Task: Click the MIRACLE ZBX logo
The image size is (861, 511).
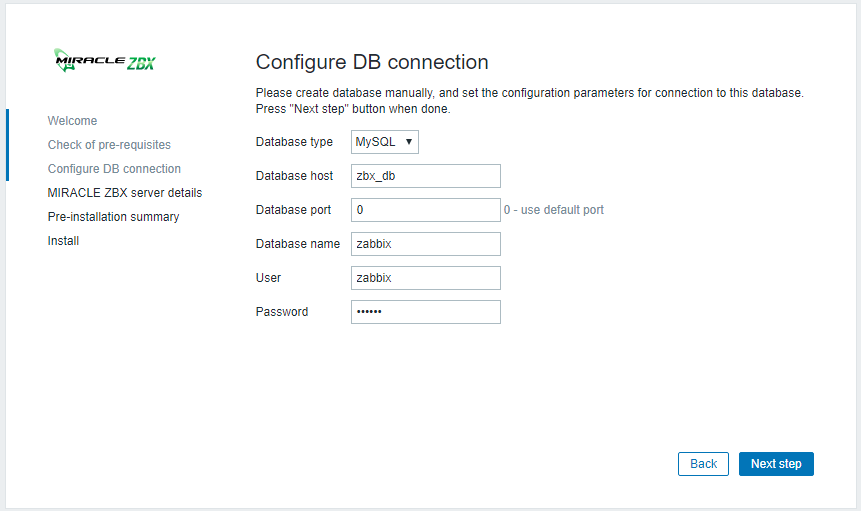Action: 104,61
